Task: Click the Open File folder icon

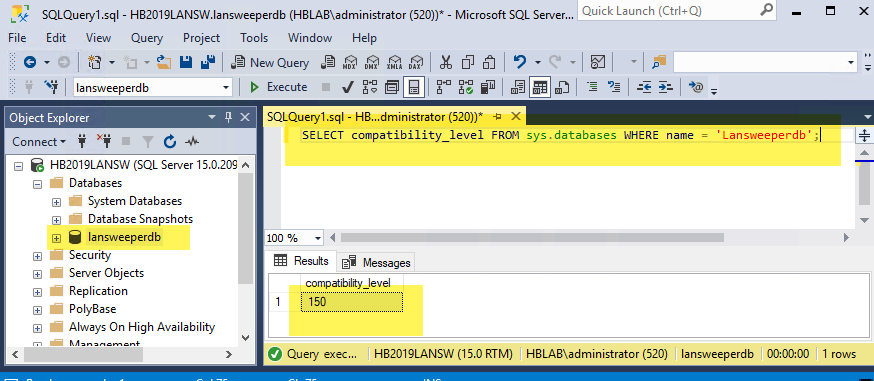Action: click(163, 62)
